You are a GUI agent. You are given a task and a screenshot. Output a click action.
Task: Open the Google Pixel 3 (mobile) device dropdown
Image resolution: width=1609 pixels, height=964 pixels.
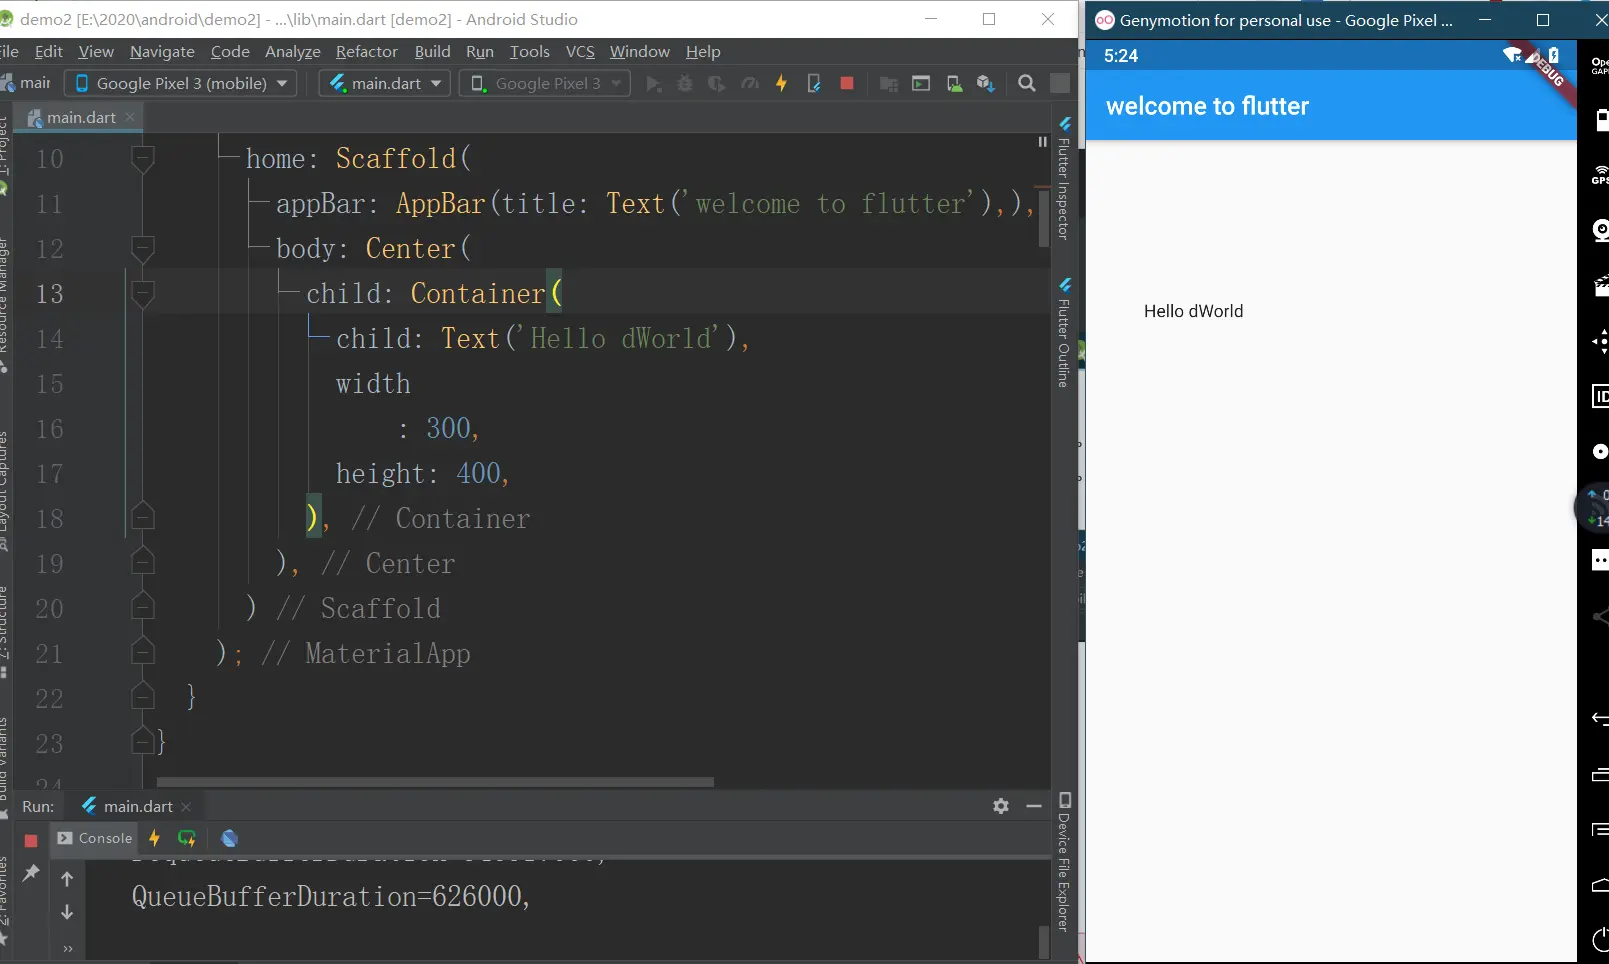[x=181, y=84]
